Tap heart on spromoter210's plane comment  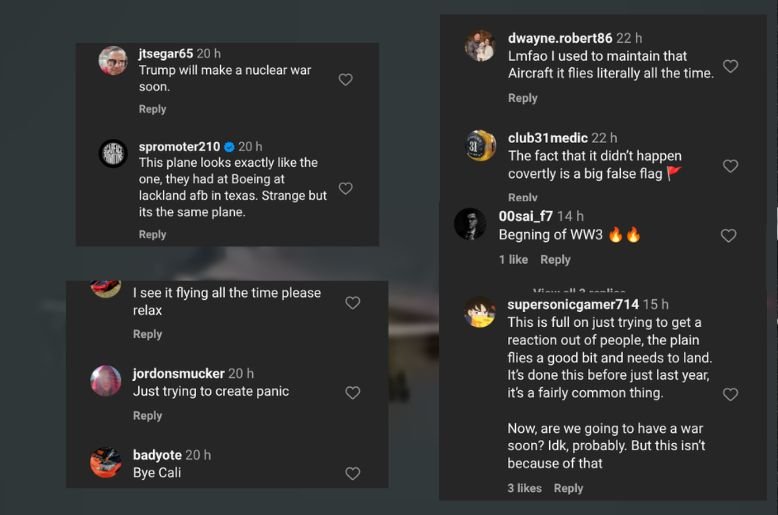pos(345,188)
